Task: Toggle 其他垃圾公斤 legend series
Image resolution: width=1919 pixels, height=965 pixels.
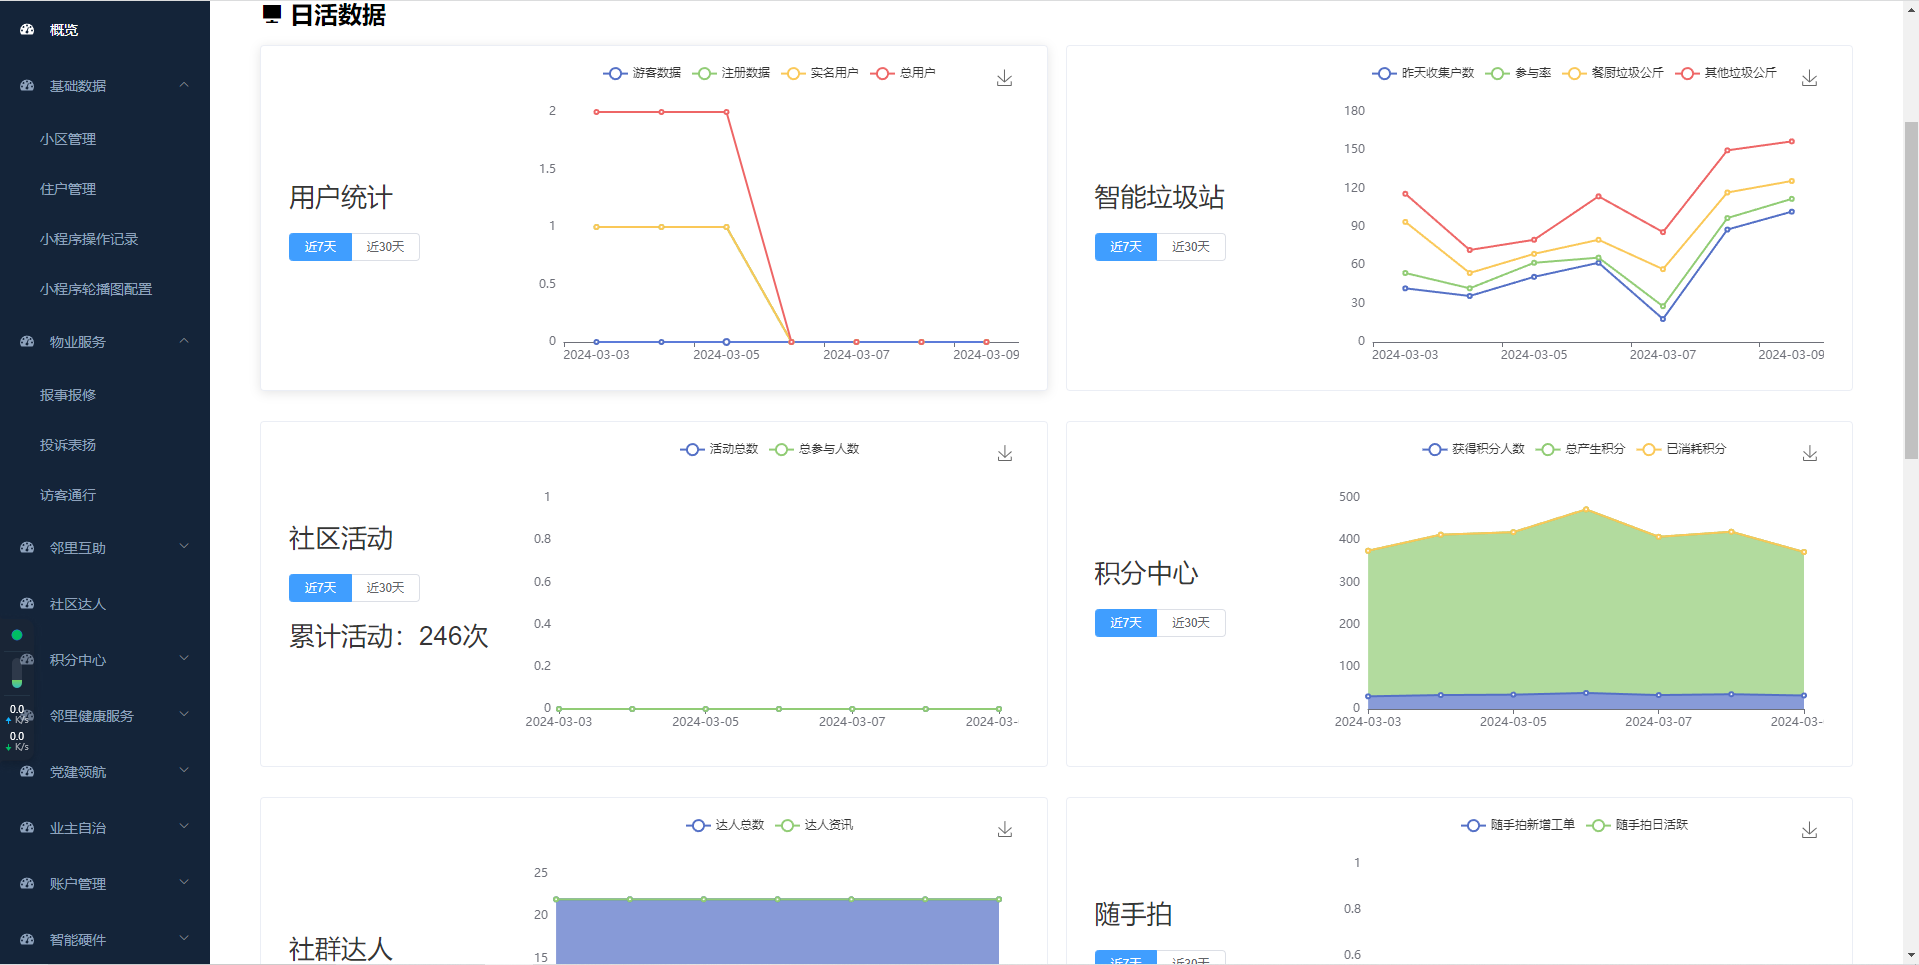Action: [x=1726, y=73]
